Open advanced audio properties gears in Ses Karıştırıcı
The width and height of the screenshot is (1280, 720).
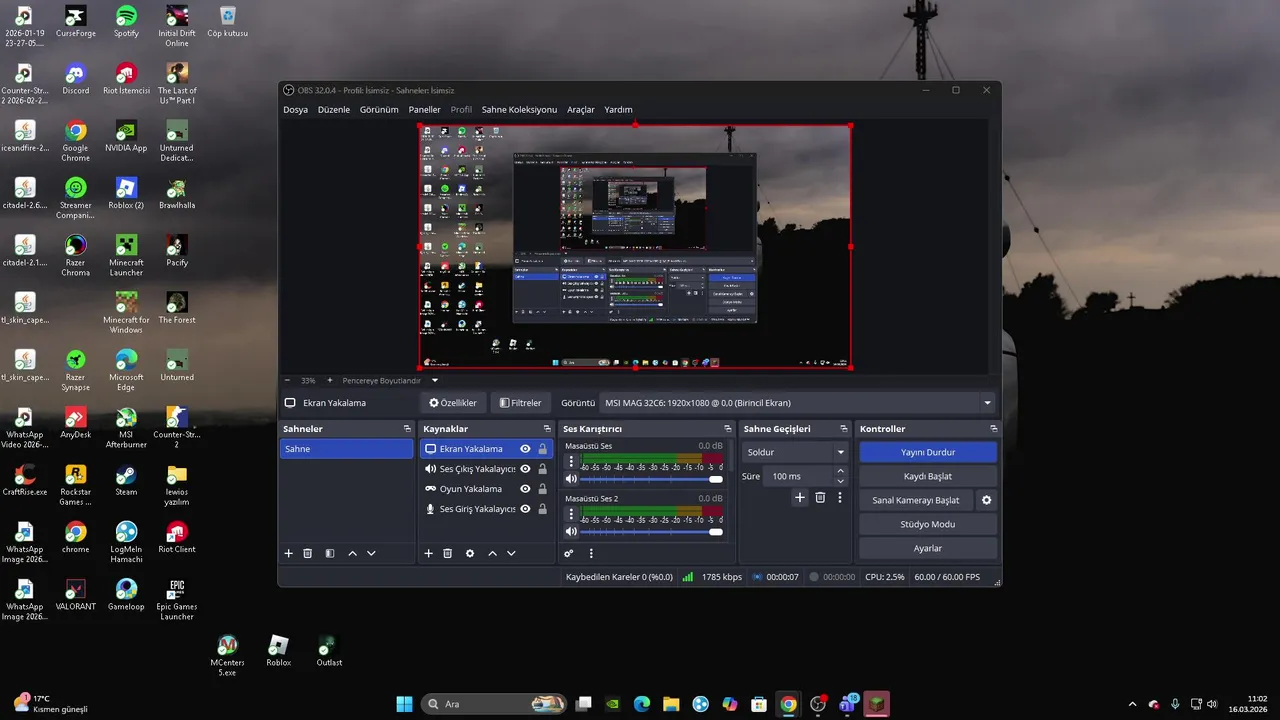point(569,553)
